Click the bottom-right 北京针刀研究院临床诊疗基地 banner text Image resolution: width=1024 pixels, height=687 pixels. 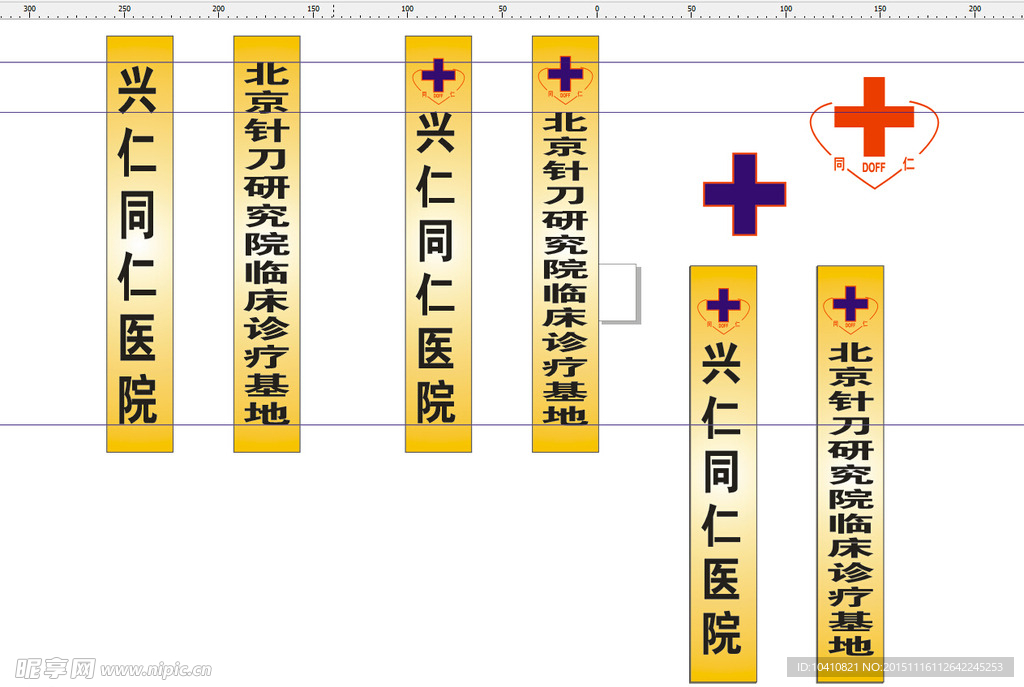[850, 500]
